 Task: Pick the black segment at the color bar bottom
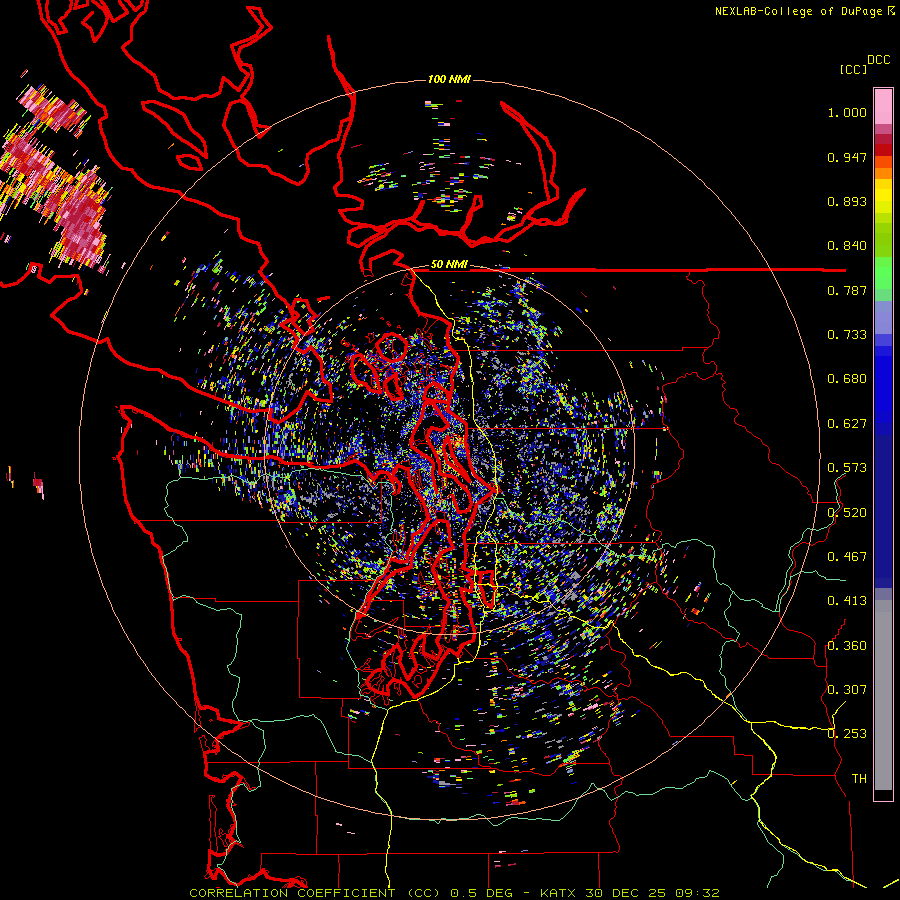coord(883,794)
